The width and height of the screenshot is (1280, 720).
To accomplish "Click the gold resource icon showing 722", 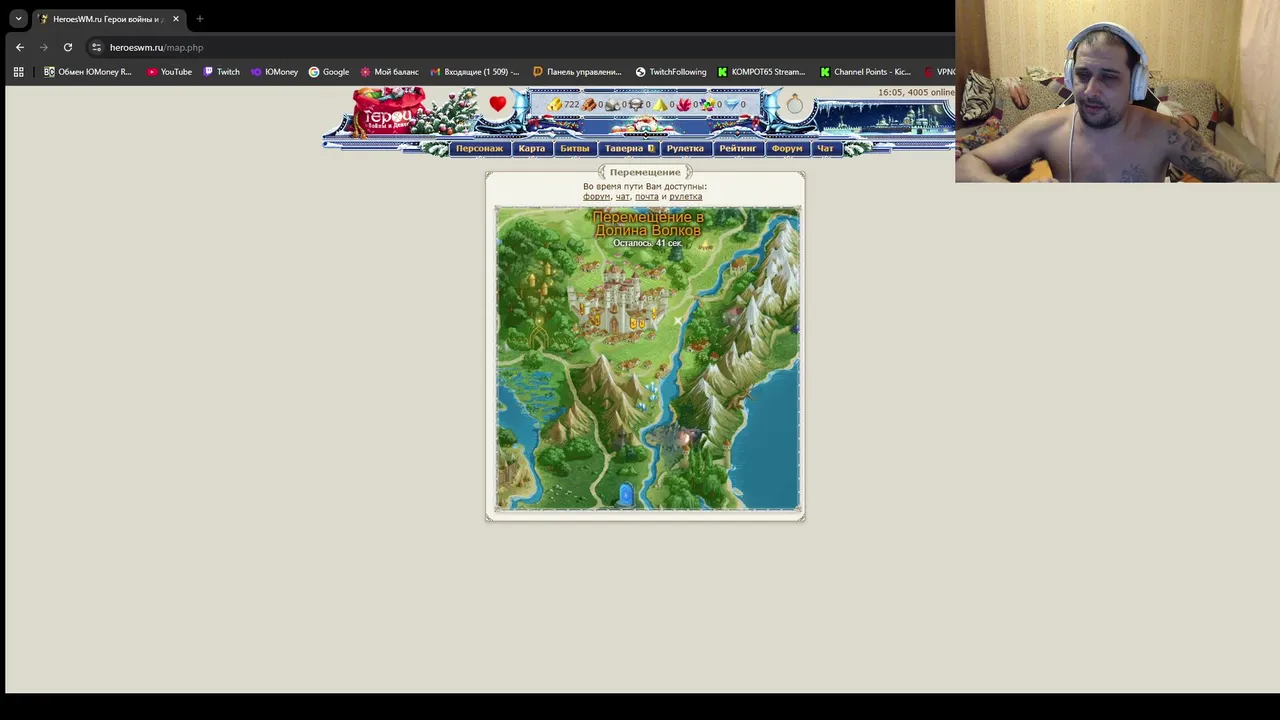I will pyautogui.click(x=554, y=104).
